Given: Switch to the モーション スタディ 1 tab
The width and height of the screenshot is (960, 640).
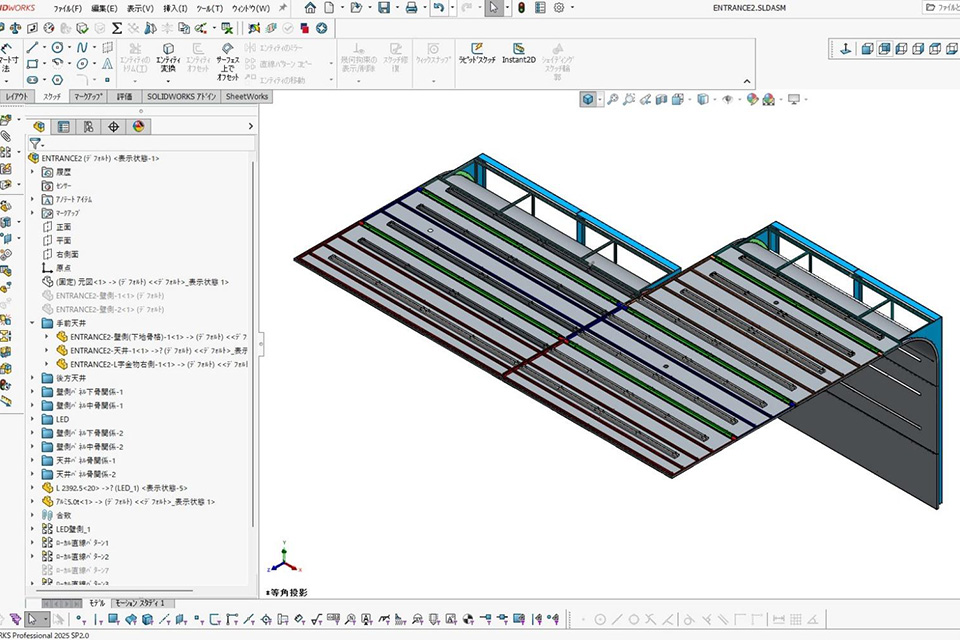Looking at the screenshot, I should coord(144,604).
